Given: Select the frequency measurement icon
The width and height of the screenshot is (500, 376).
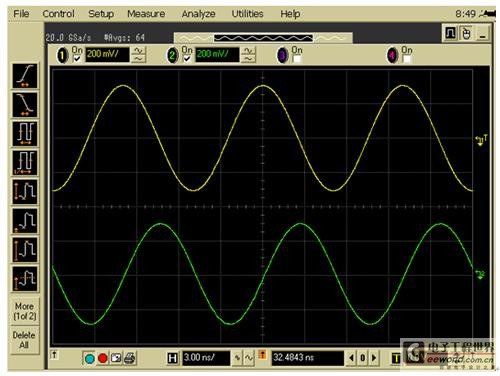Looking at the screenshot, I should point(25,163).
